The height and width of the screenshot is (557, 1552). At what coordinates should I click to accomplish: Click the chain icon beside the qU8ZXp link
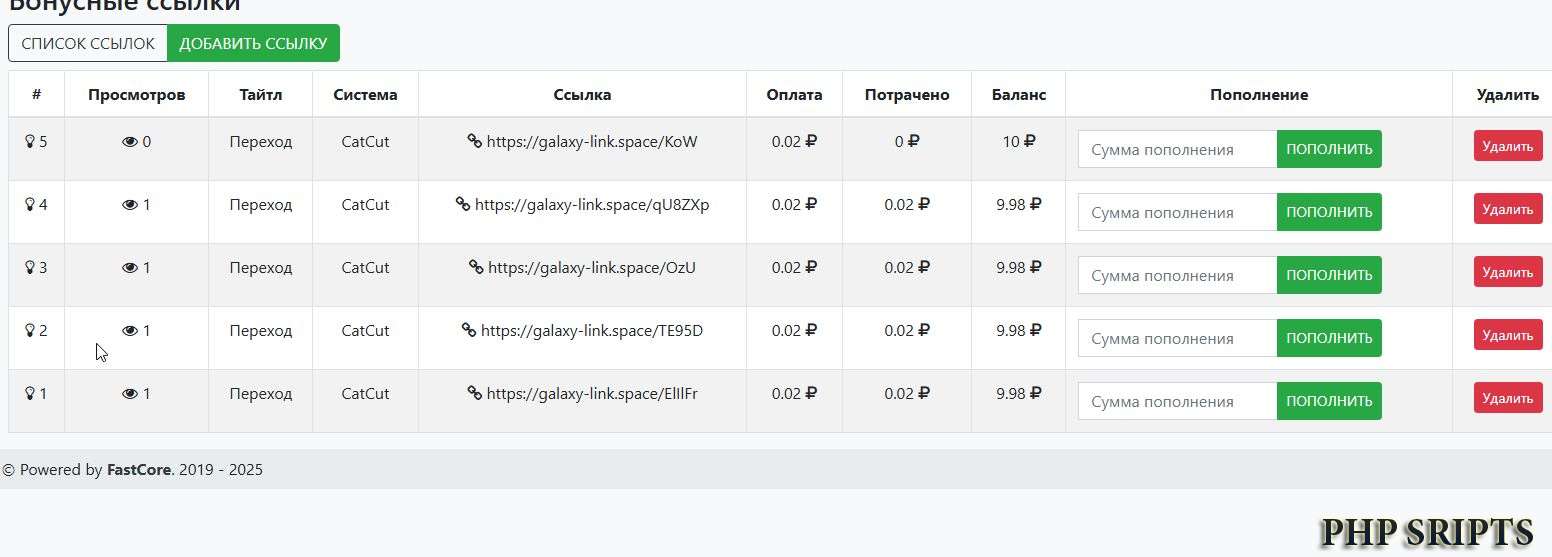point(463,205)
